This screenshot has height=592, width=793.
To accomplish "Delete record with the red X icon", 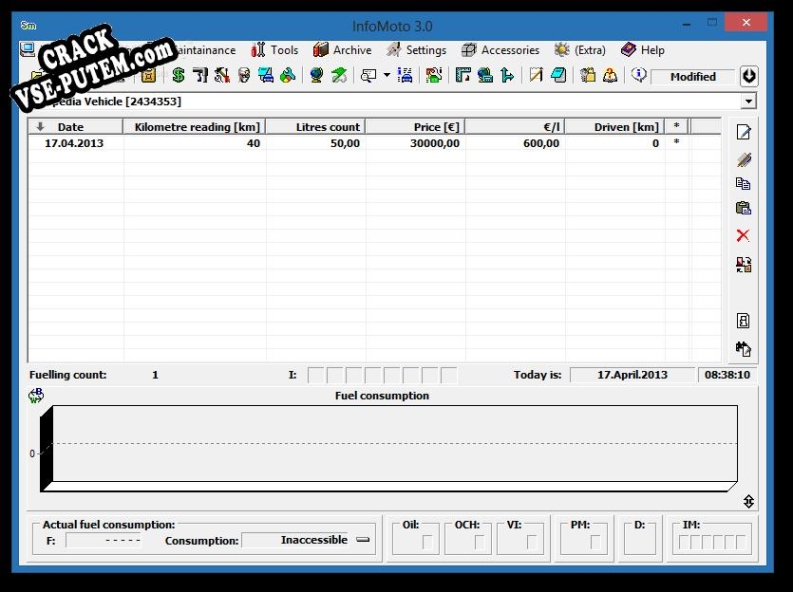I will [743, 235].
